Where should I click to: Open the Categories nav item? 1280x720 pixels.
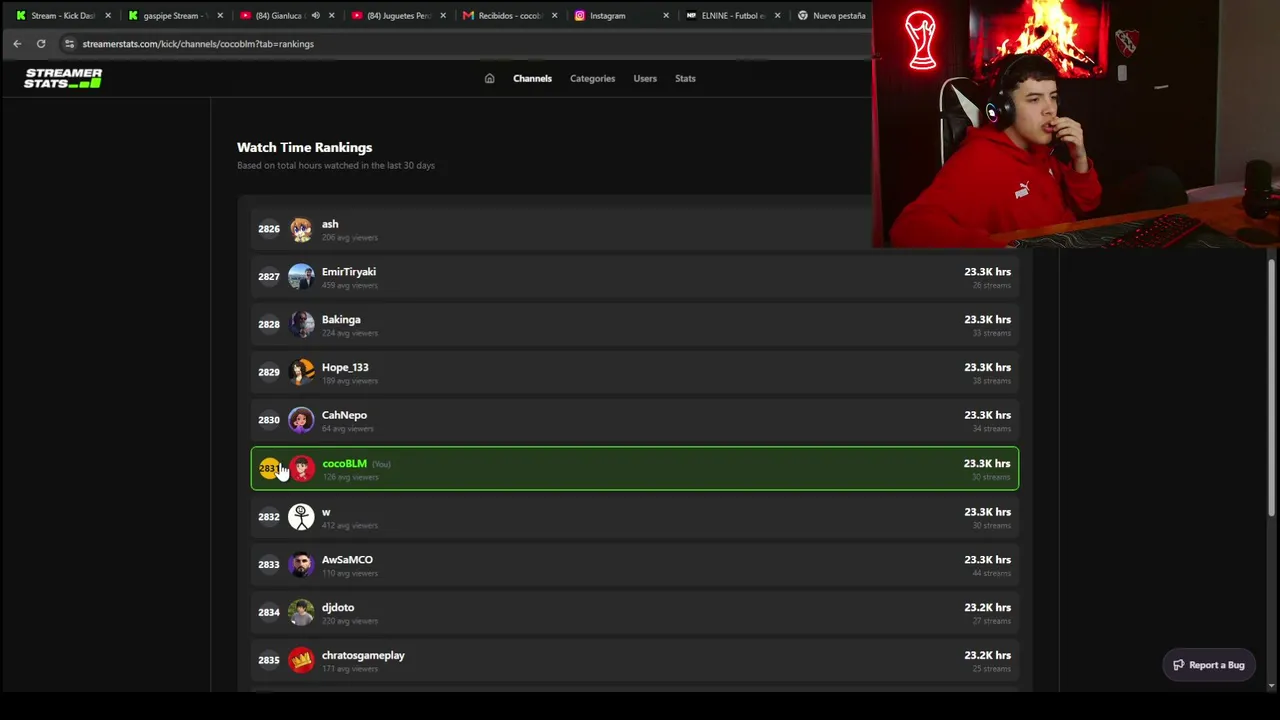(x=592, y=78)
